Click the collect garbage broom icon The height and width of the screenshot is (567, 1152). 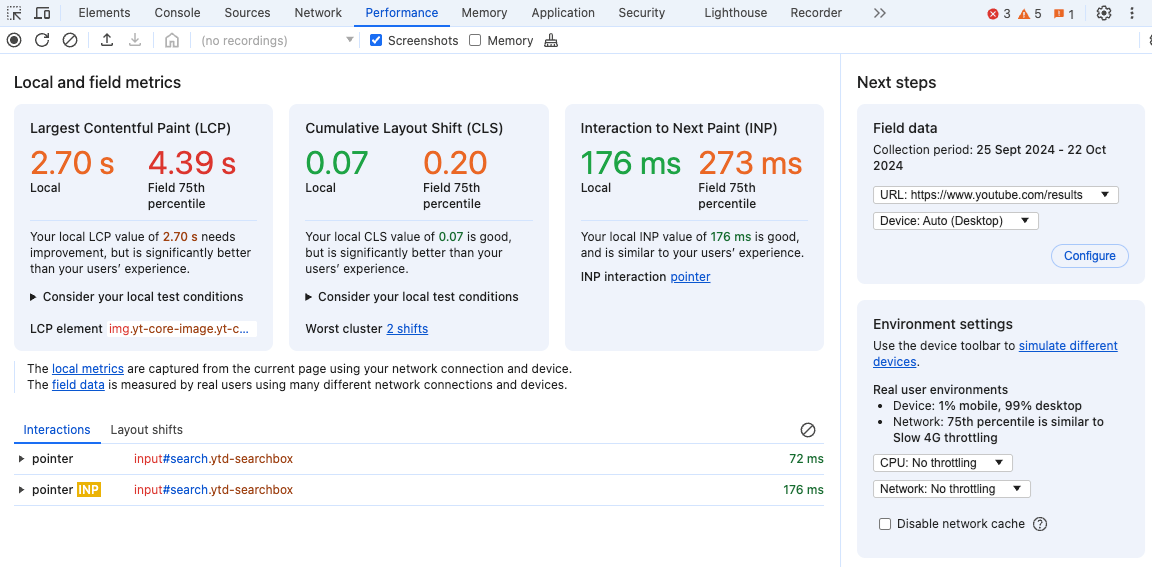tap(551, 40)
